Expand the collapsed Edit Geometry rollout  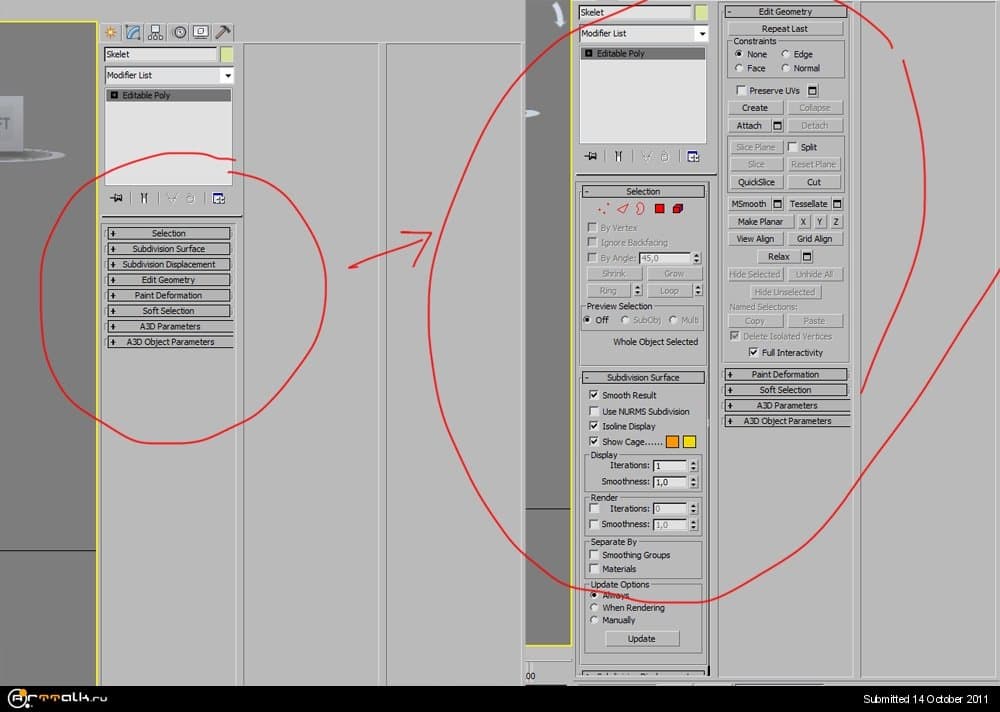tap(168, 280)
